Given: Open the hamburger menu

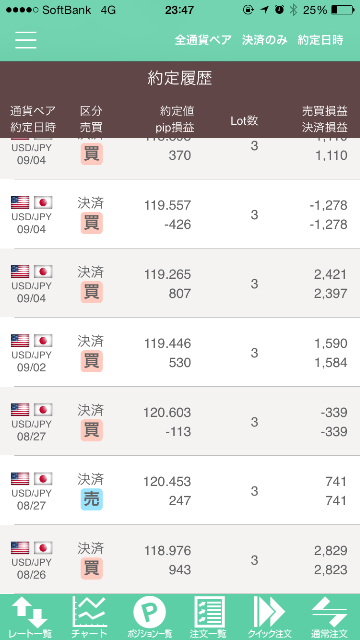Looking at the screenshot, I should [x=26, y=40].
